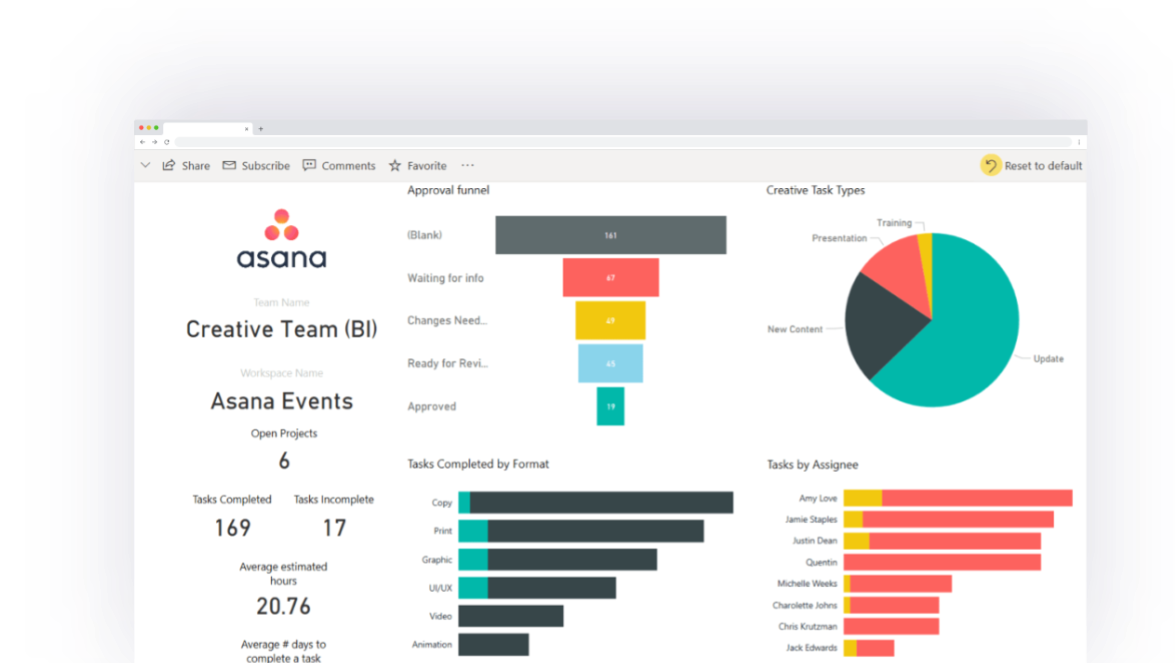
Task: Click the Copy bar in format chart
Action: 596,502
